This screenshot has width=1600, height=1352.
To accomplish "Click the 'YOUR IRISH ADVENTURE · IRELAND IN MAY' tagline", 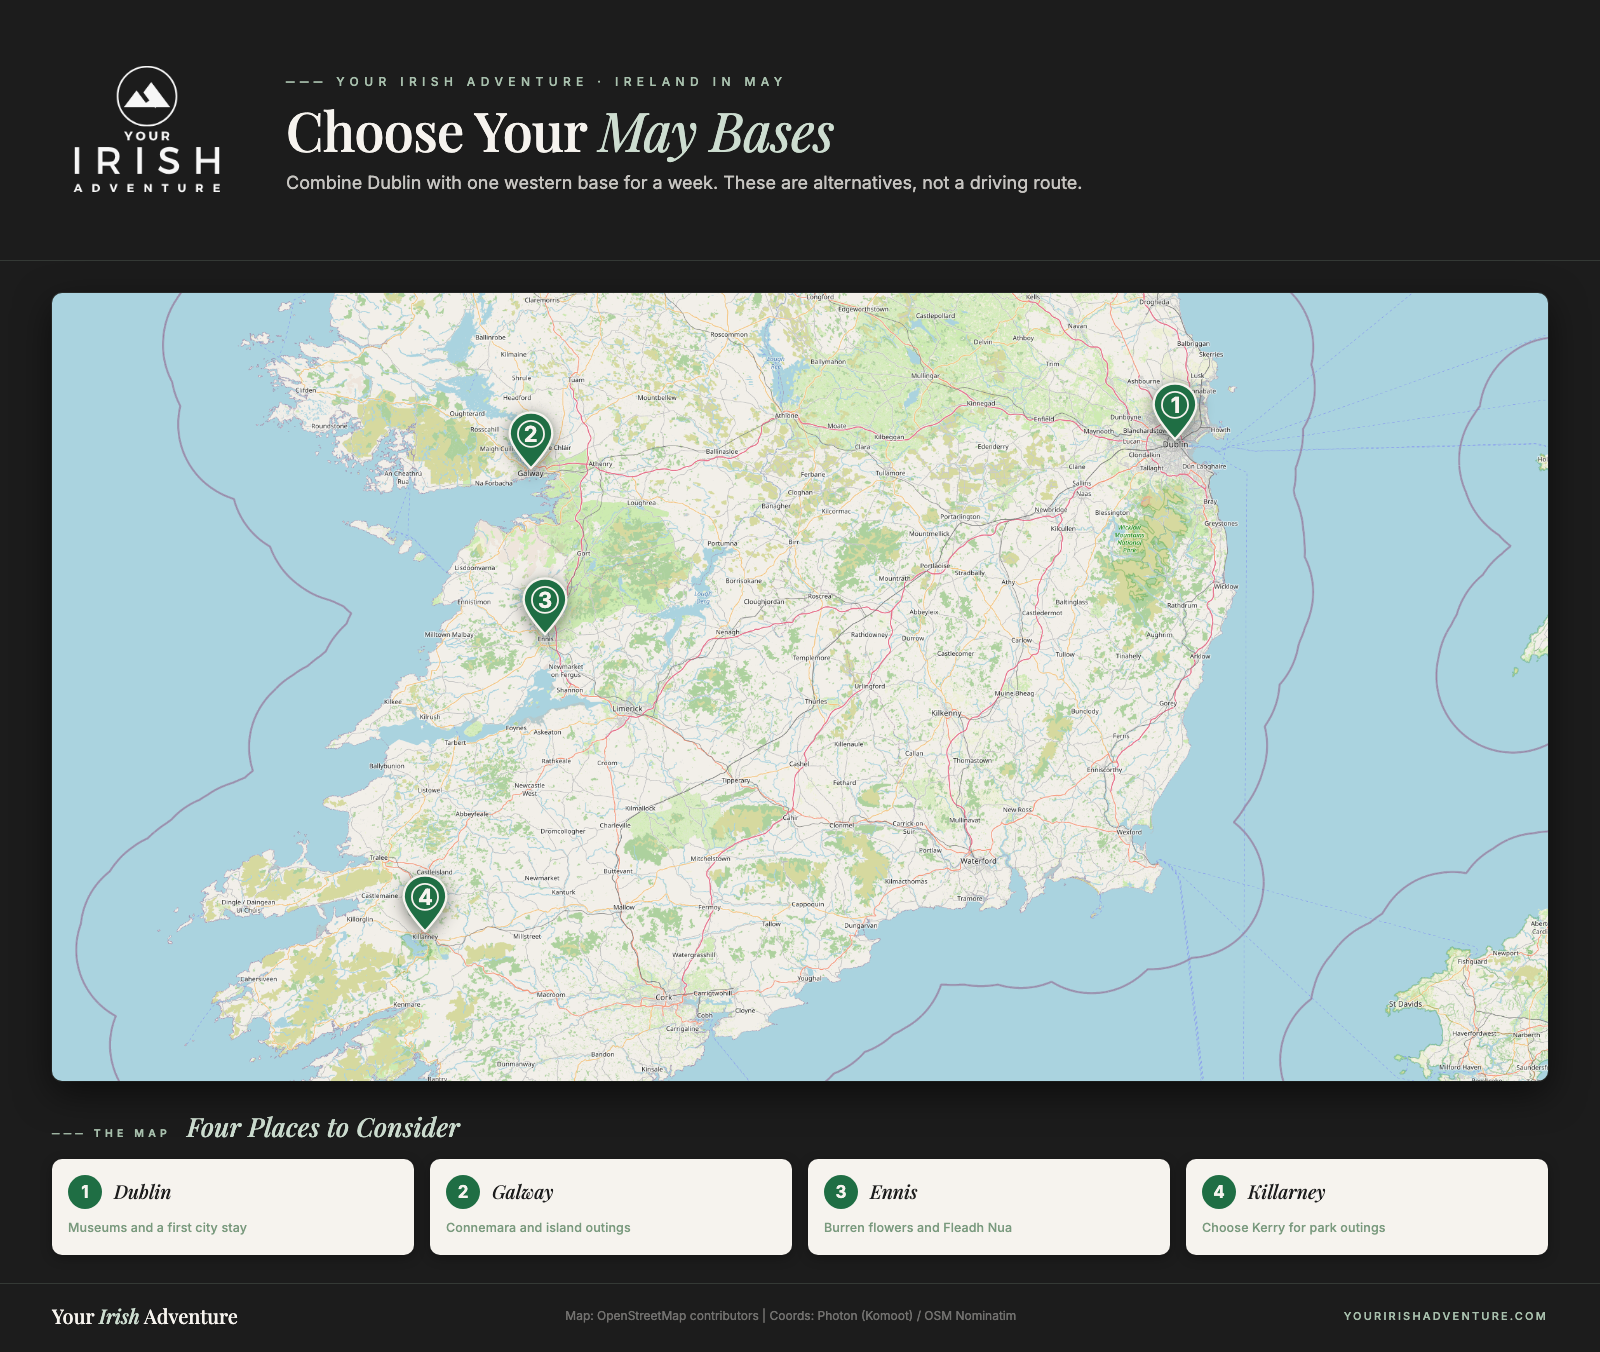I will pos(560,82).
